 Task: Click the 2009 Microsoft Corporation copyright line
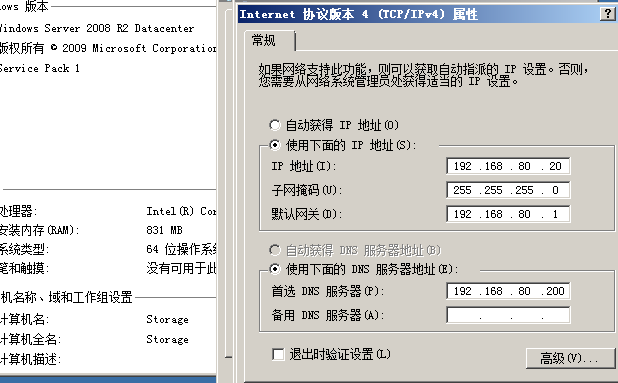tap(108, 48)
